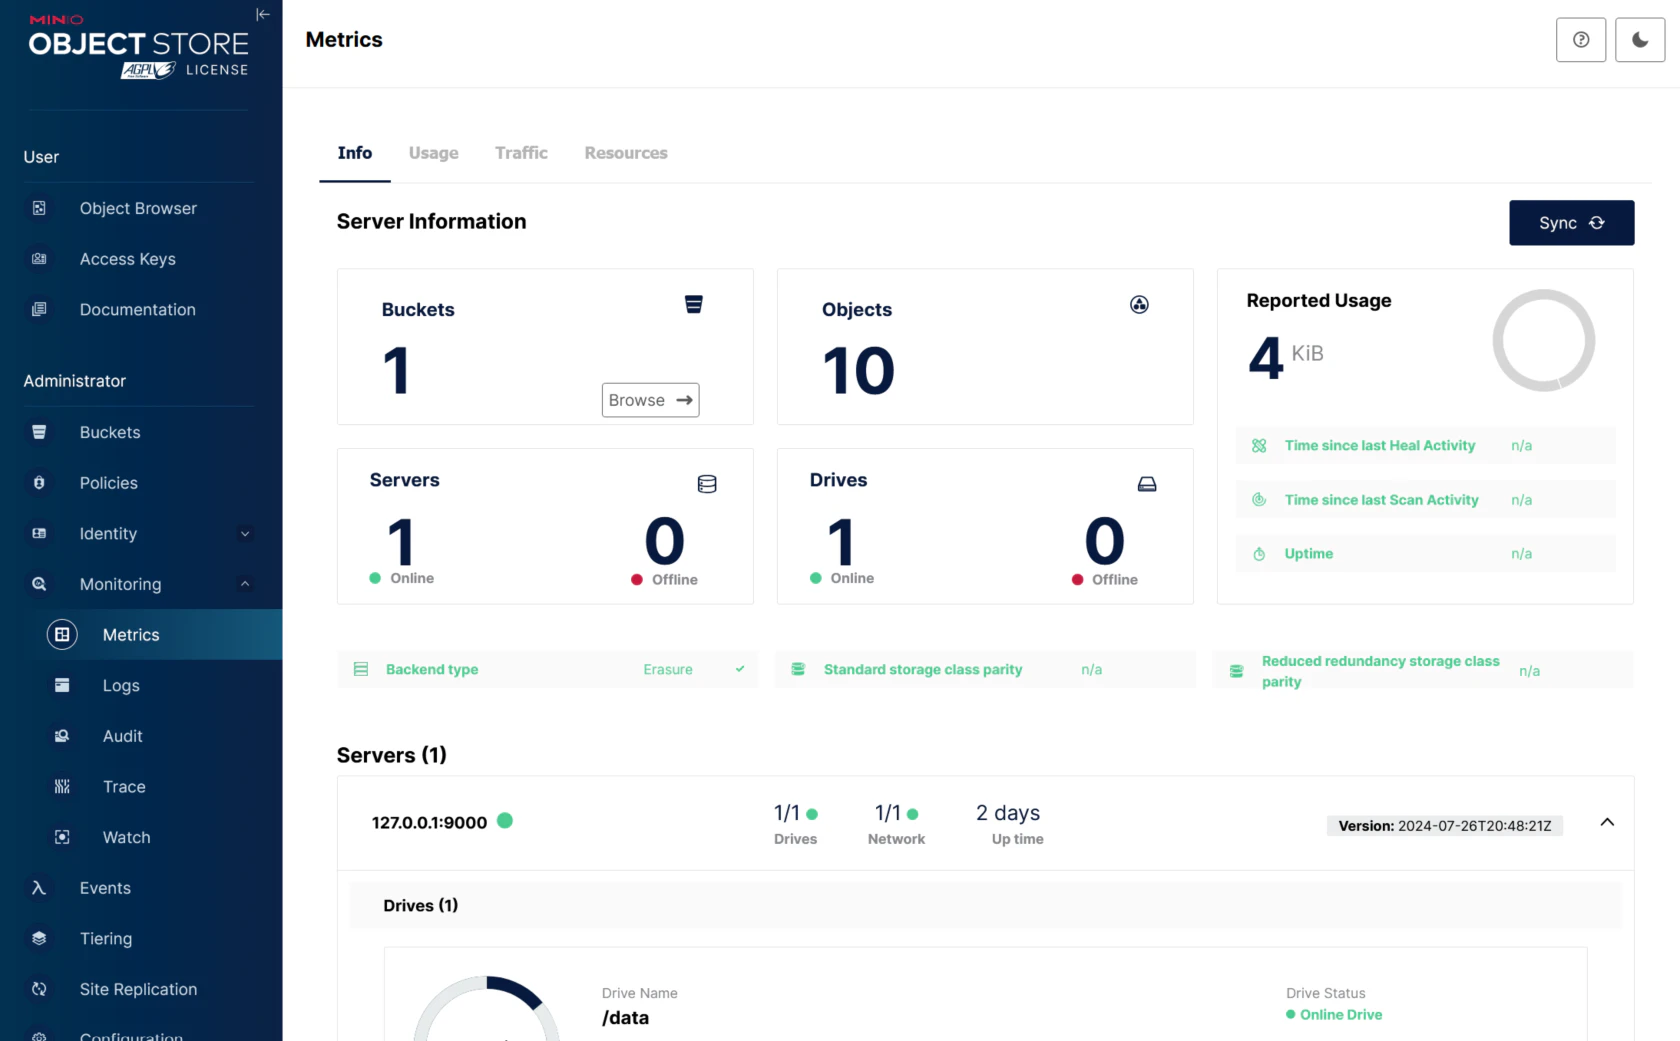Click the Site Replication icon
The width and height of the screenshot is (1680, 1041).
(39, 989)
